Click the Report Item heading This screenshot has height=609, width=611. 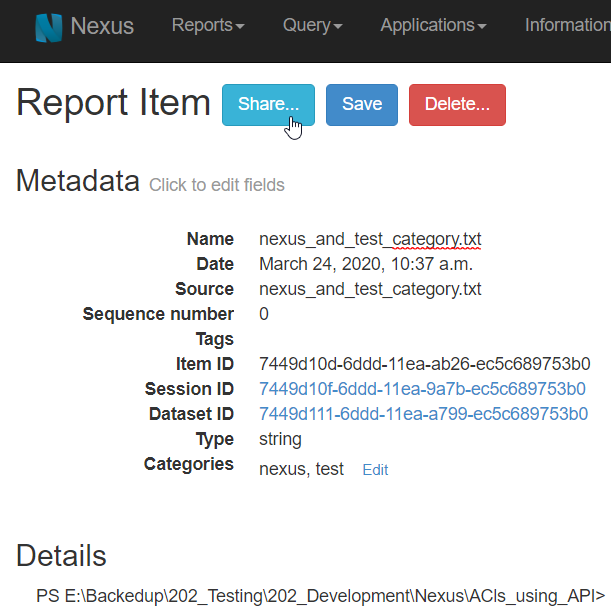[x=113, y=102]
